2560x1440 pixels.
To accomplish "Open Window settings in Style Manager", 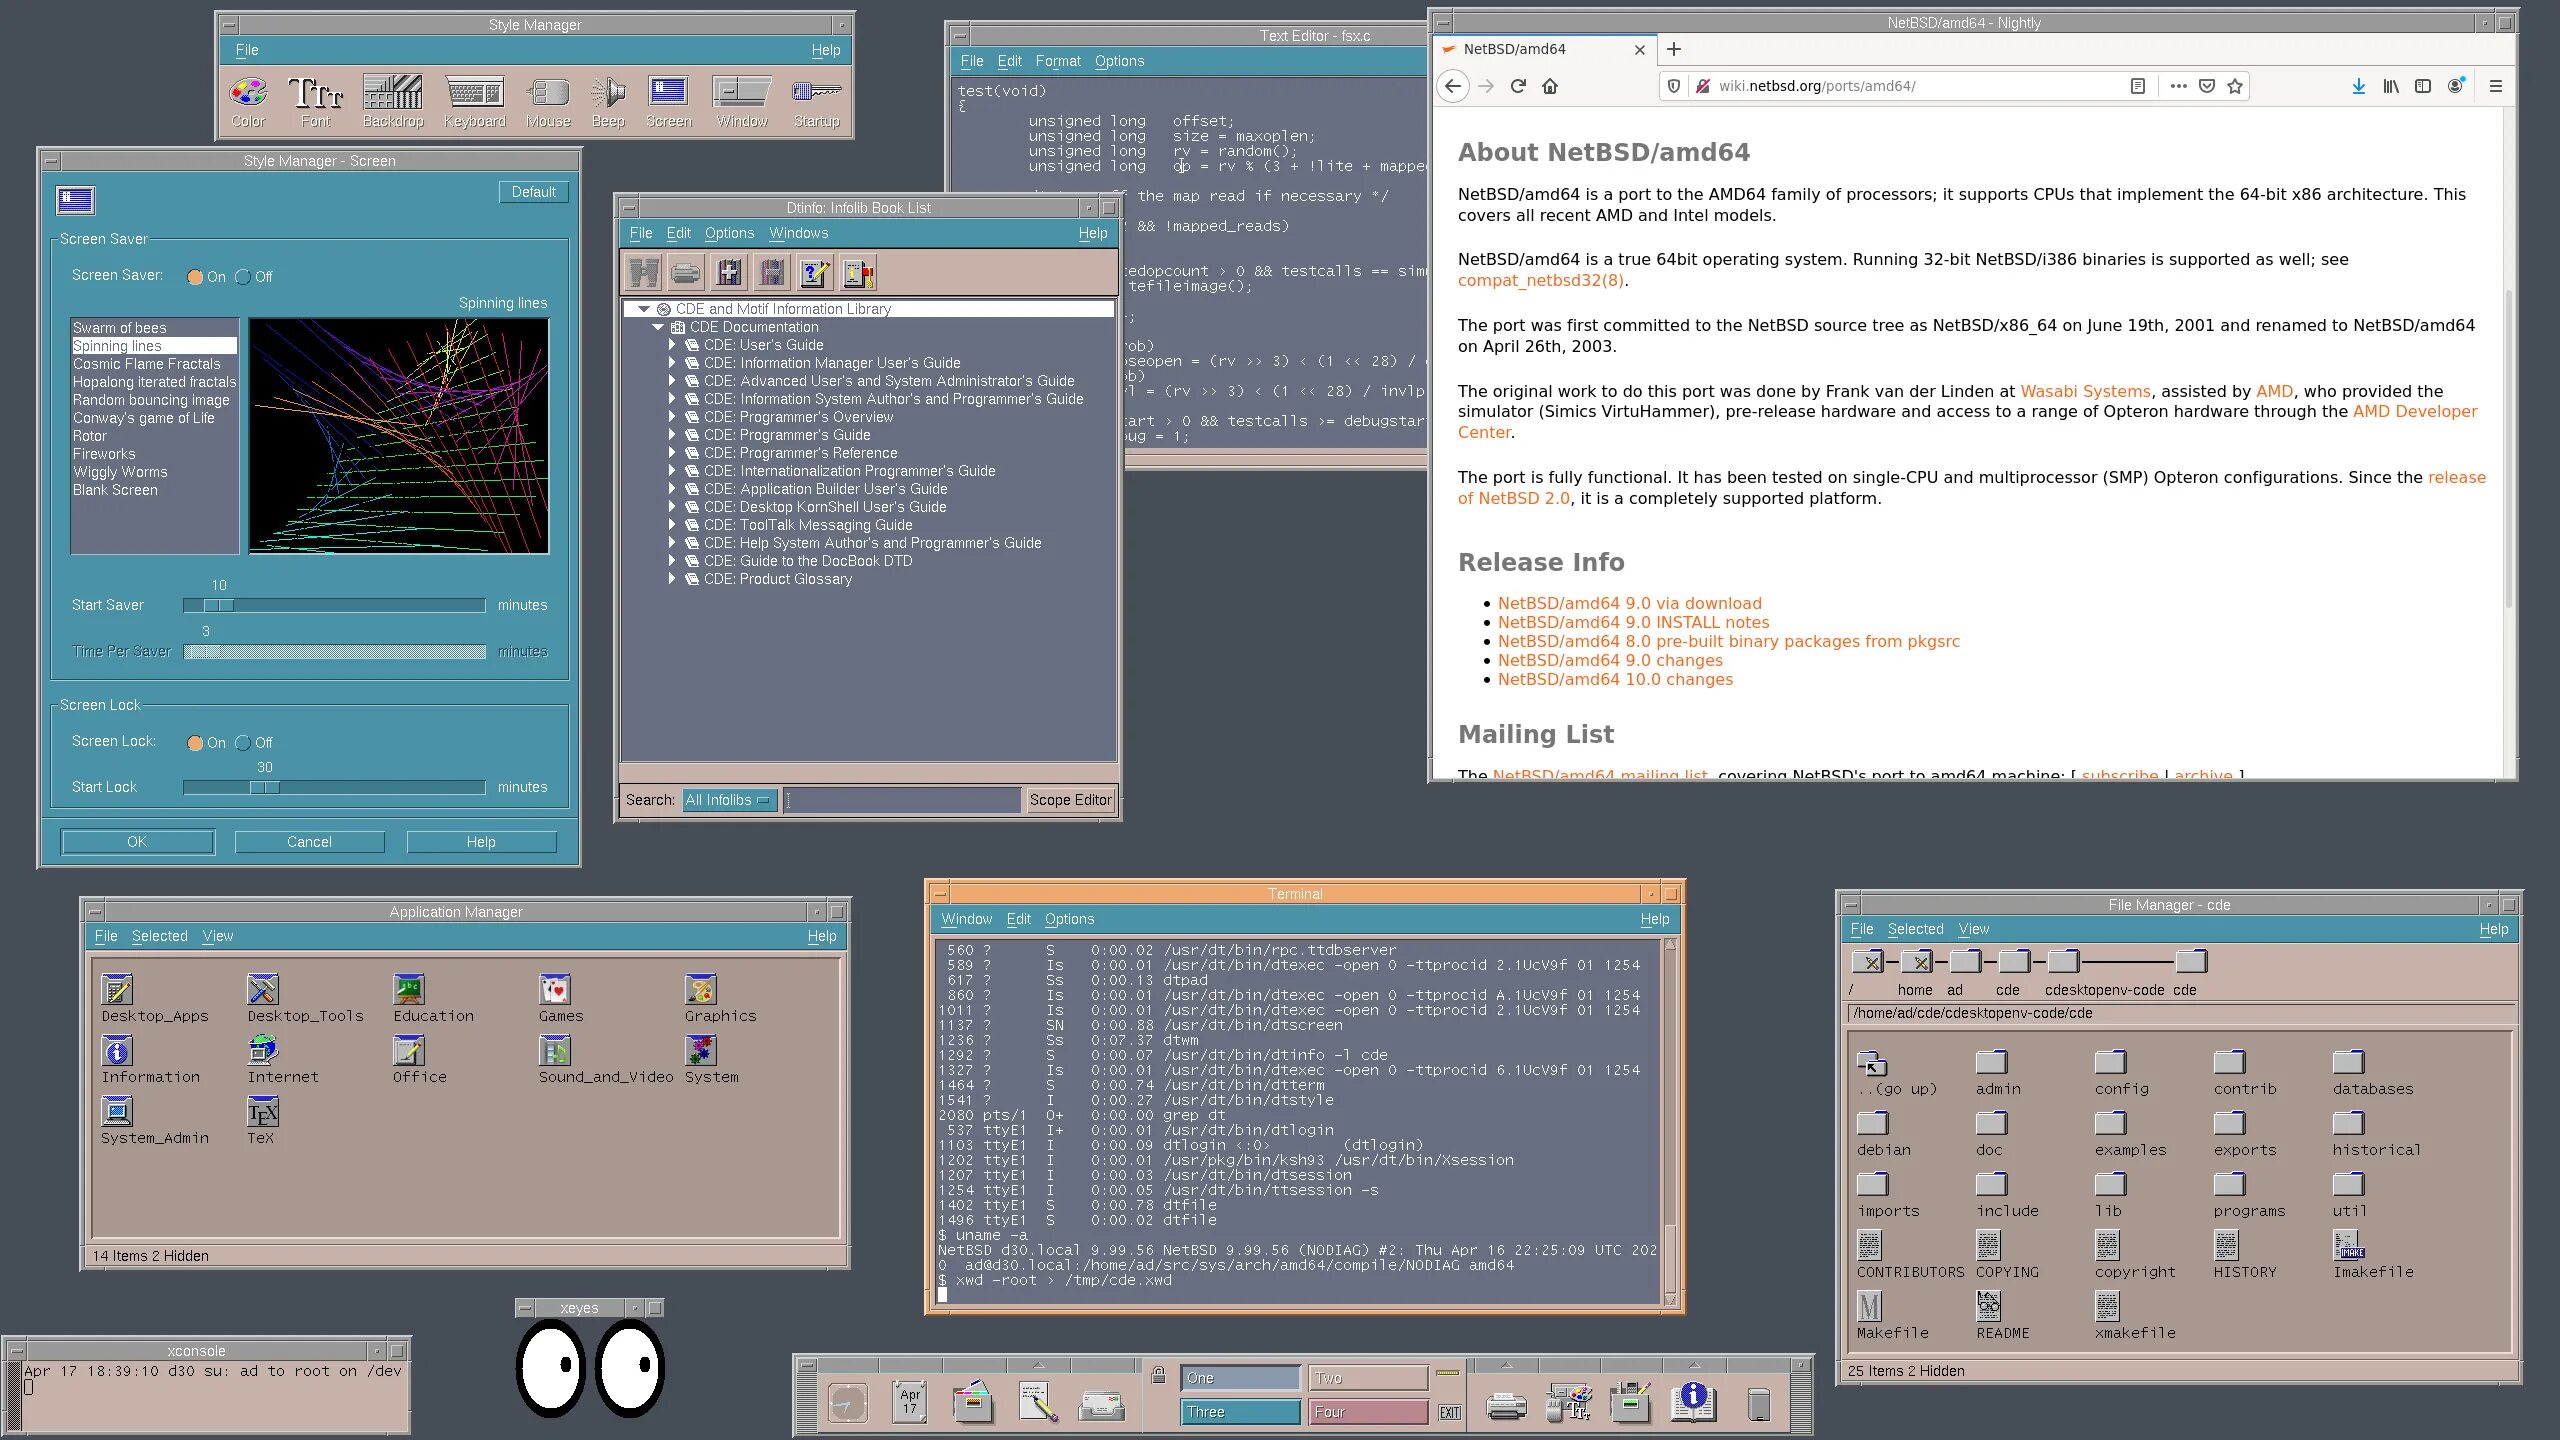I will coord(742,101).
